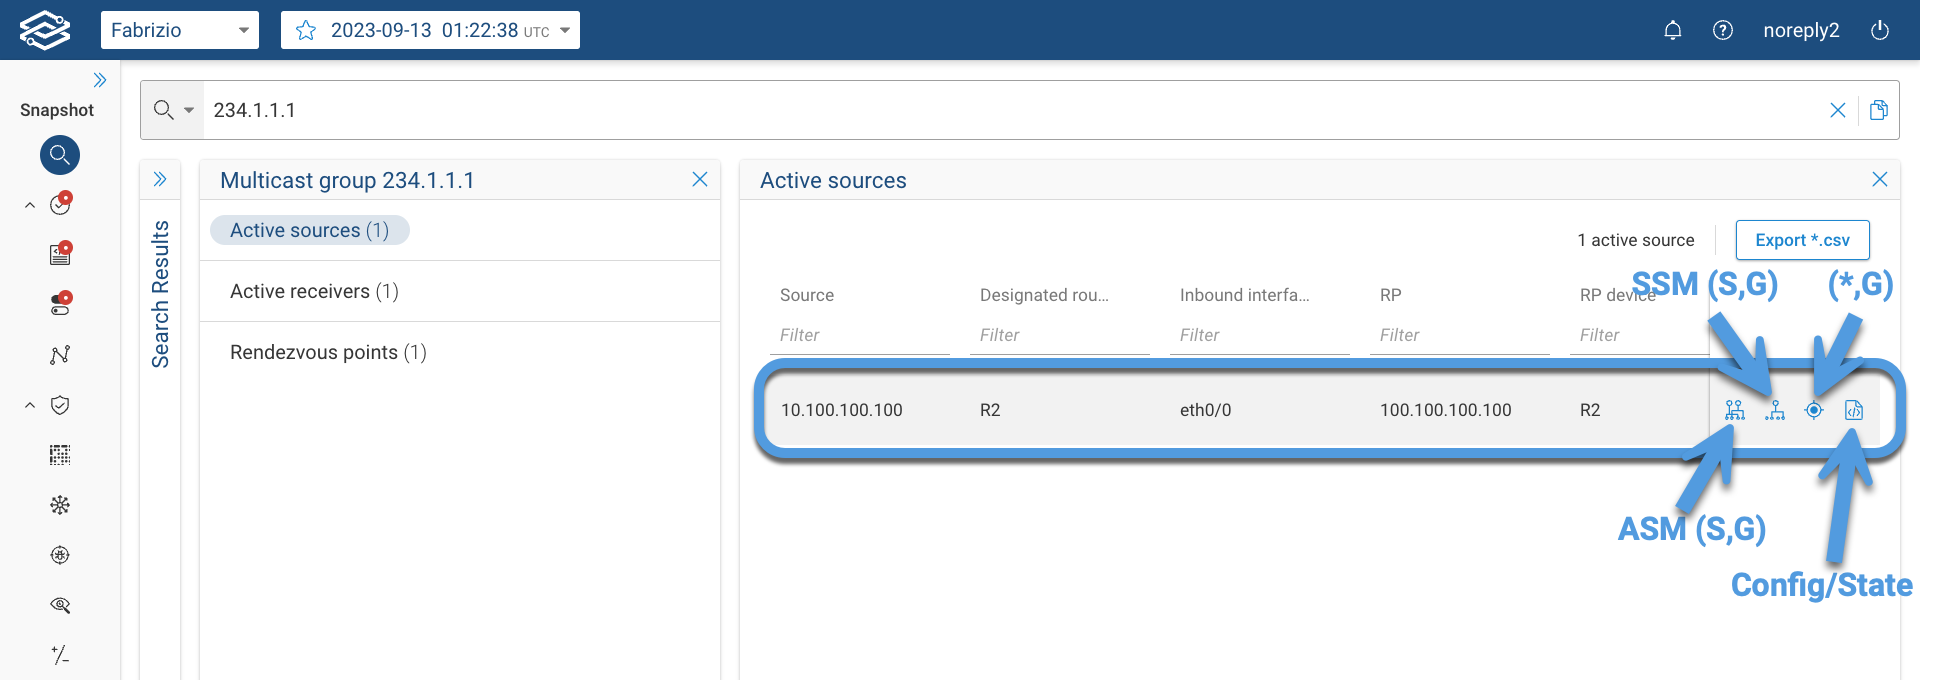
Task: Open the verify checks clock icon
Action: click(x=61, y=204)
